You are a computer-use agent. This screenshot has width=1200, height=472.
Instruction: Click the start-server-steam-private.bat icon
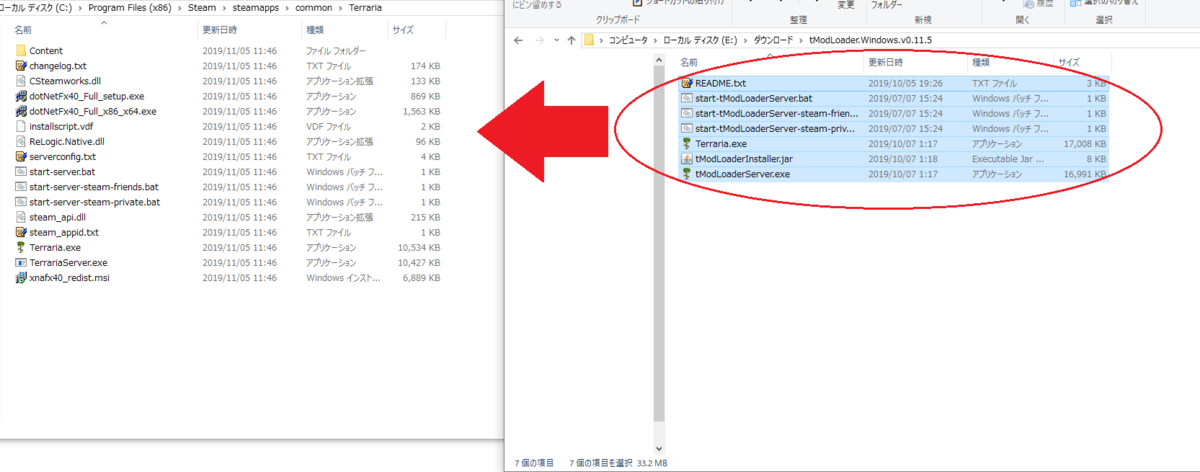coord(21,202)
